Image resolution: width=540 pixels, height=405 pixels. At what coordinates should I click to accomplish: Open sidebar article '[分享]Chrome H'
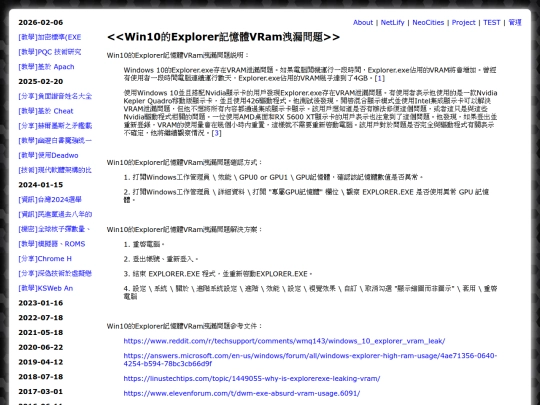point(45,259)
